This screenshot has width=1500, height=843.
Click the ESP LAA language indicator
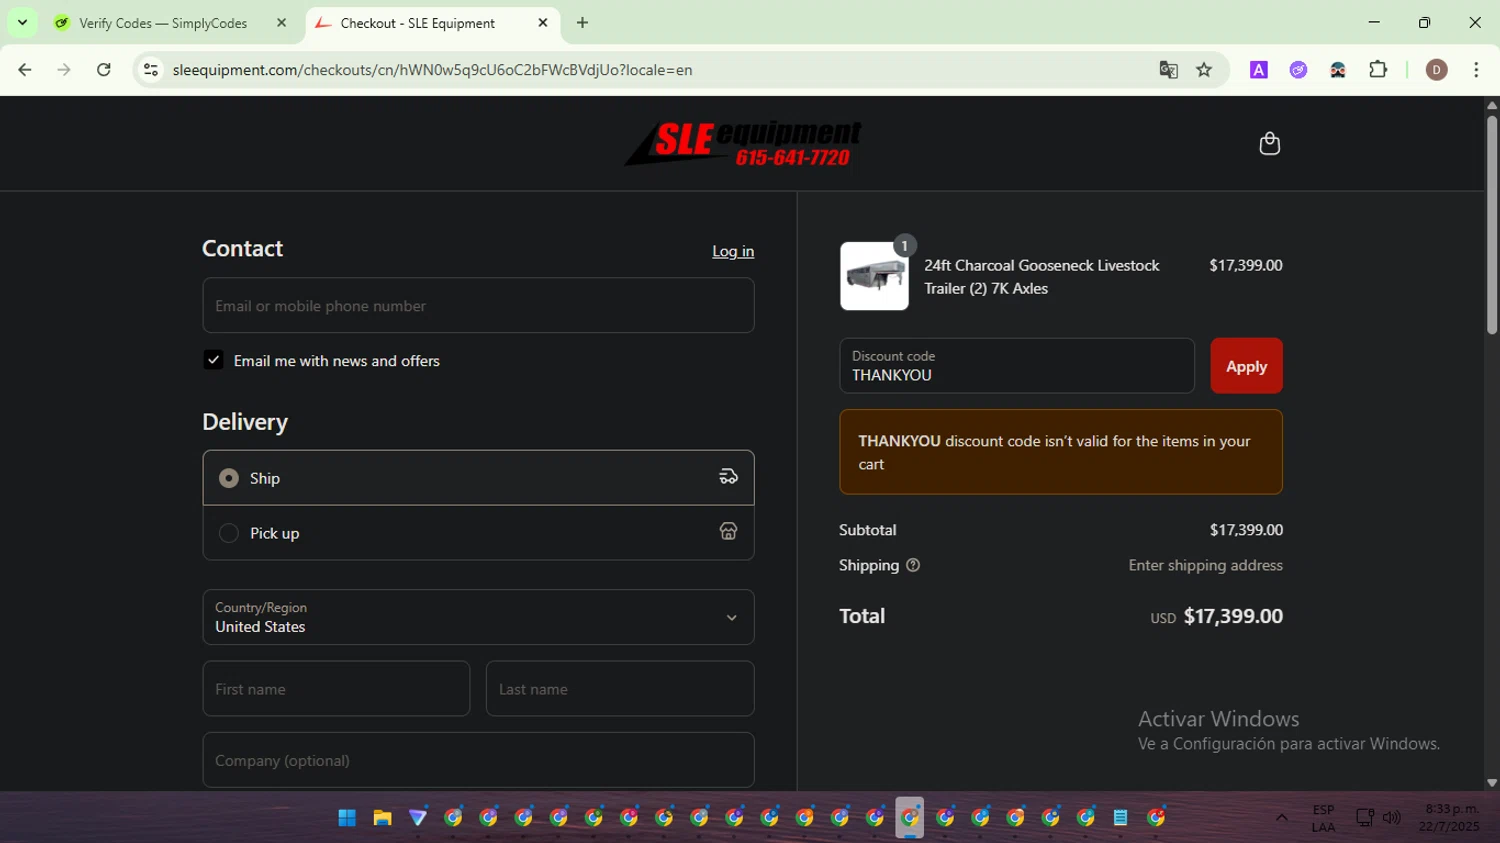click(x=1323, y=818)
